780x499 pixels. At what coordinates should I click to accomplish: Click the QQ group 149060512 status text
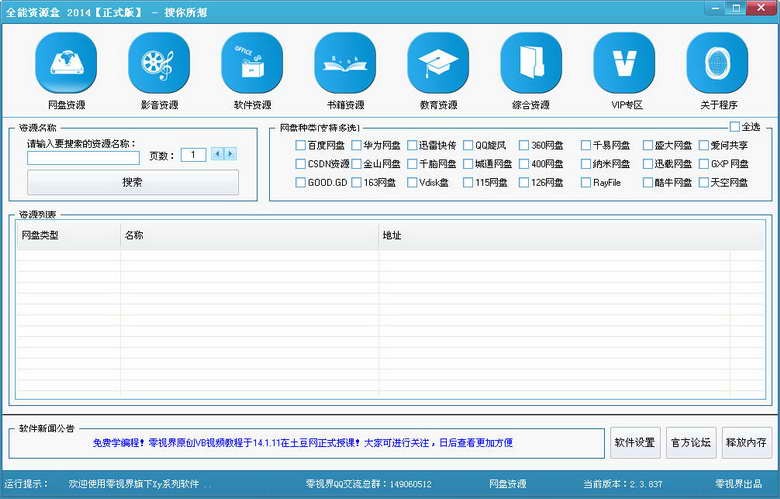point(369,484)
